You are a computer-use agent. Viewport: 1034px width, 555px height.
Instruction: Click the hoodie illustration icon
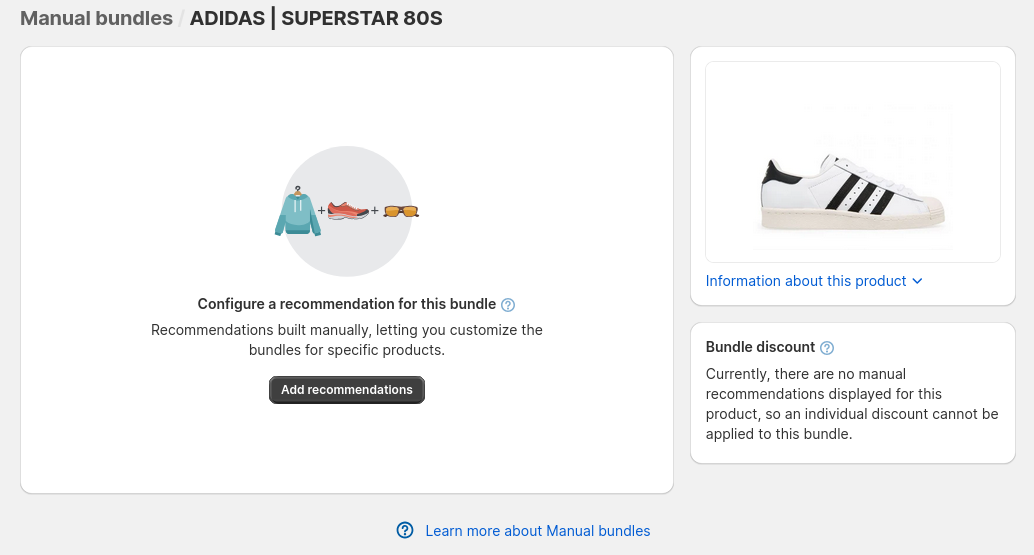click(x=297, y=211)
